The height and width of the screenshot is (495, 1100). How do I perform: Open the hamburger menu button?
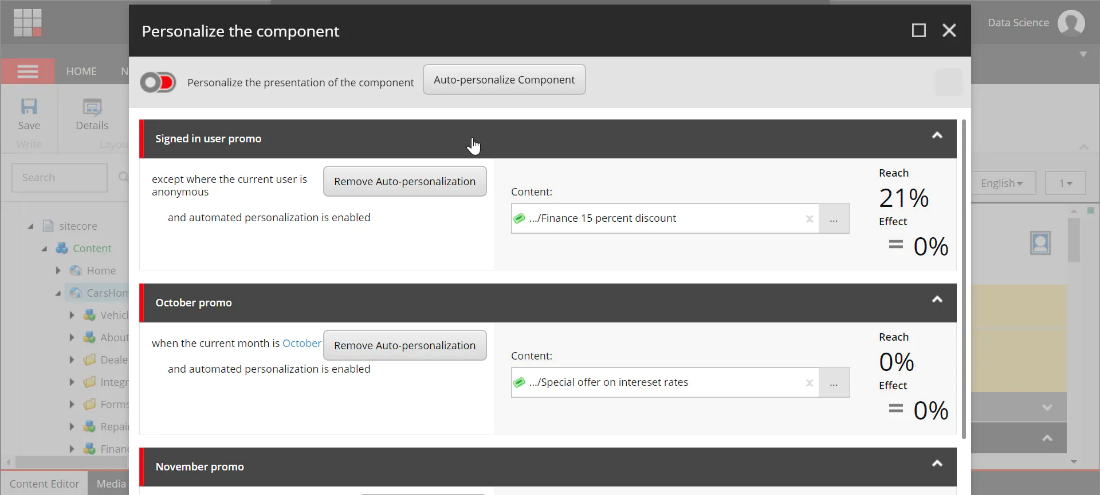[28, 71]
